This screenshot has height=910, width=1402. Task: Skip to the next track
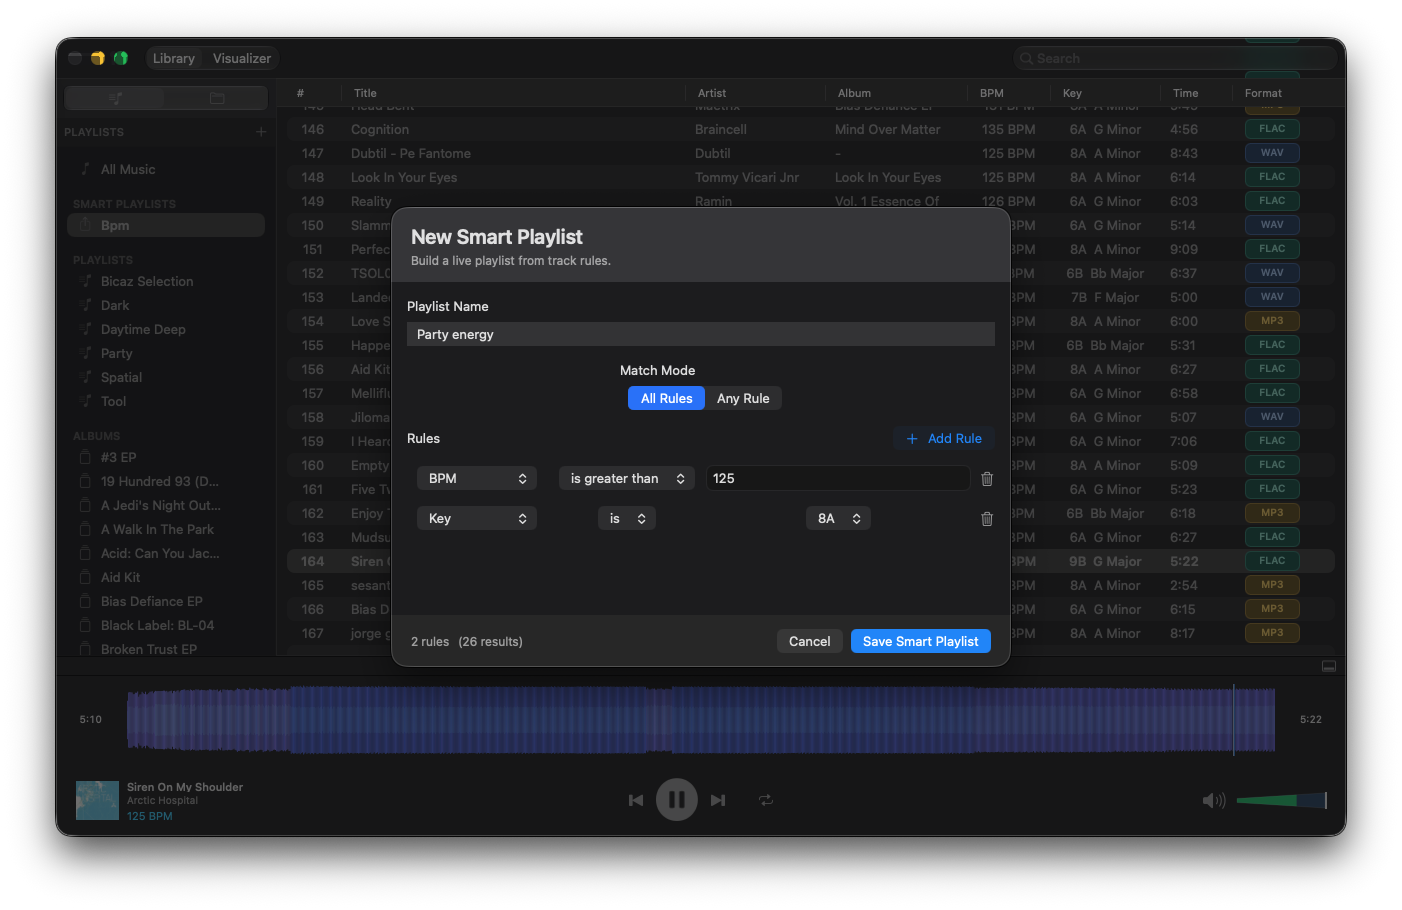pyautogui.click(x=718, y=800)
